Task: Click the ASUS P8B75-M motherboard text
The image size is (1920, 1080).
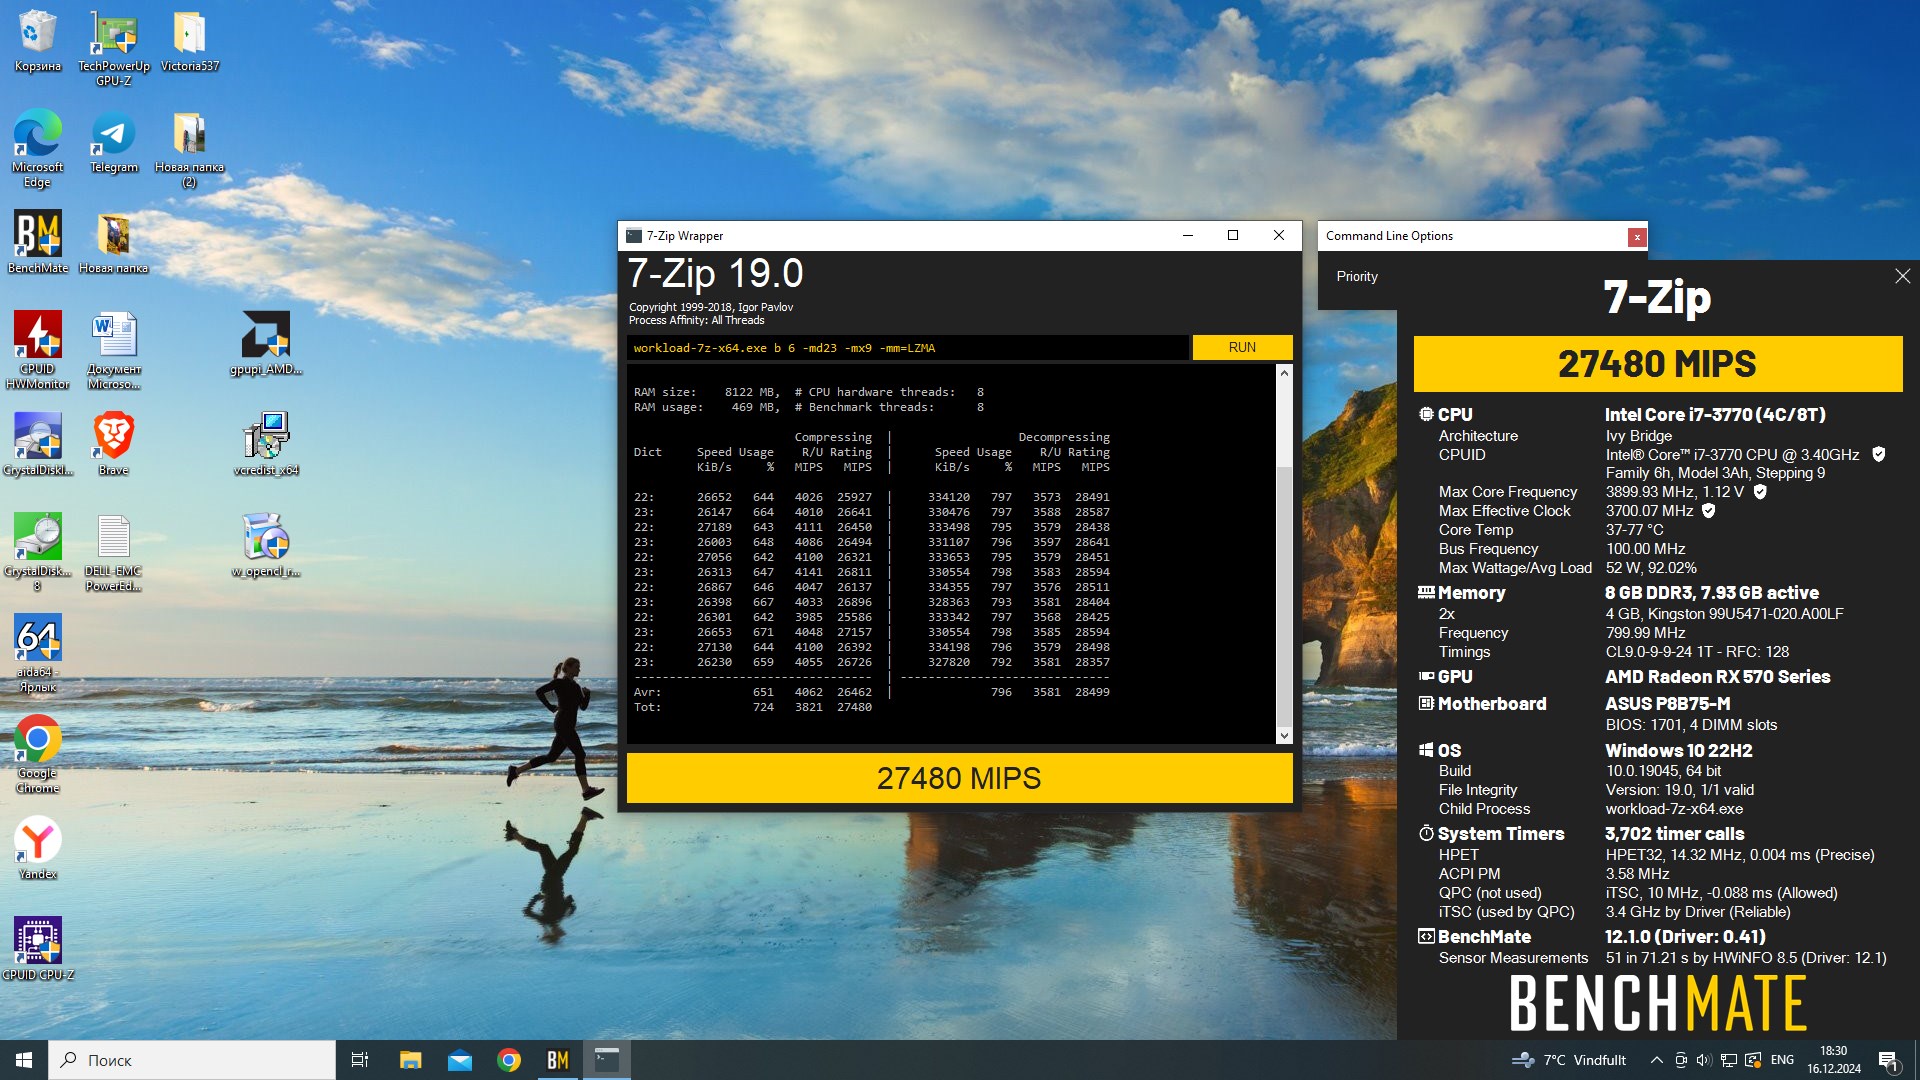Action: [x=1667, y=704]
